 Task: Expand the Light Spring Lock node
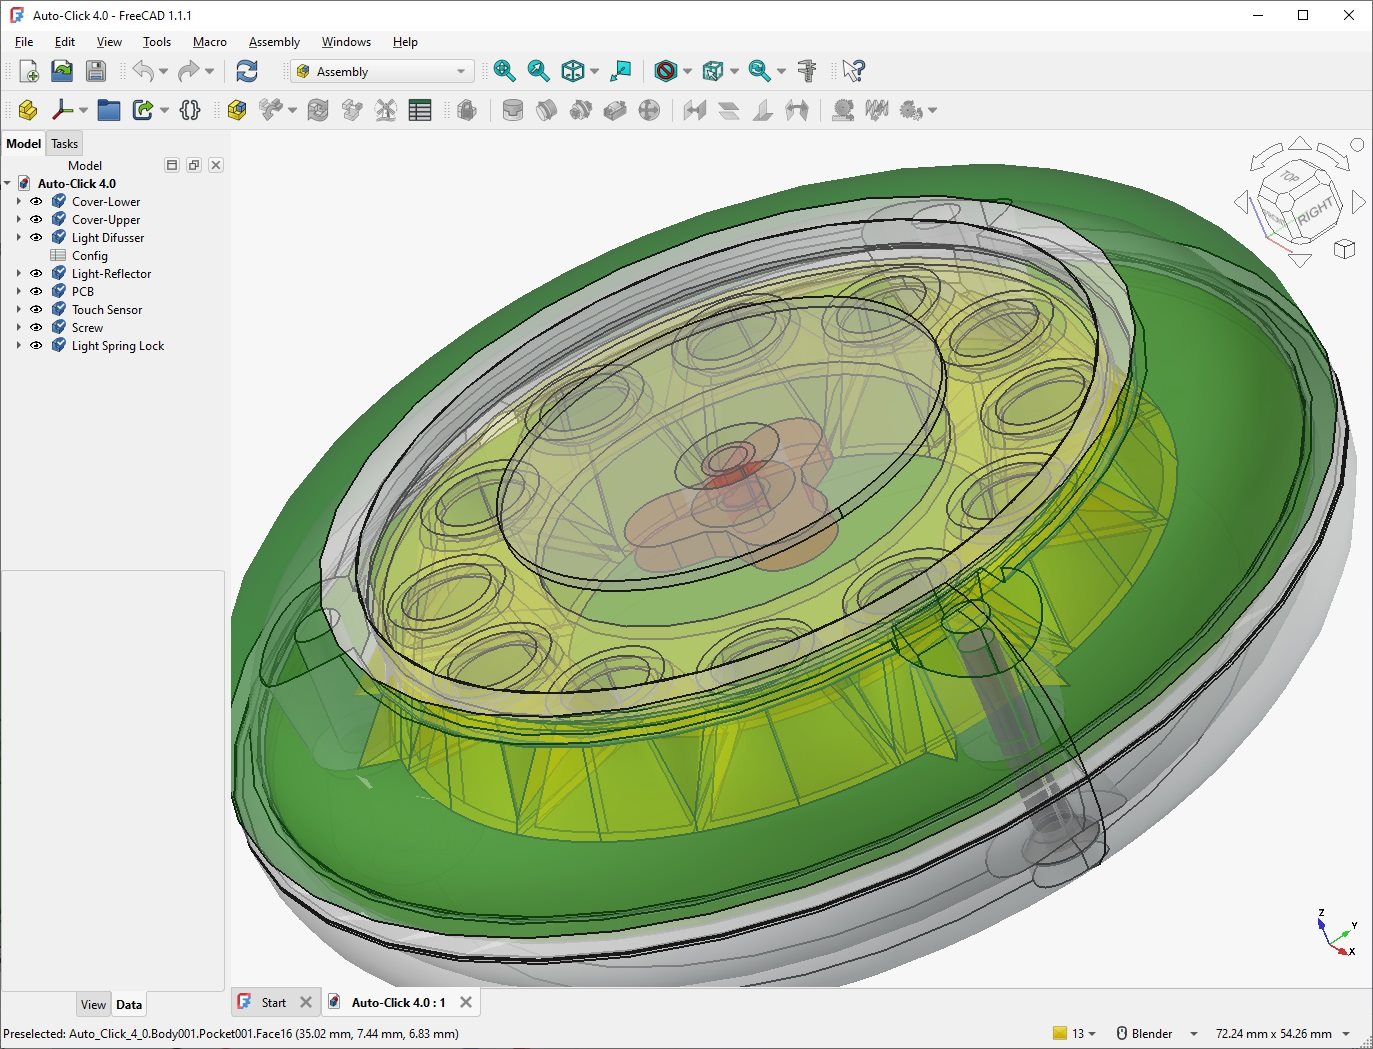[18, 346]
